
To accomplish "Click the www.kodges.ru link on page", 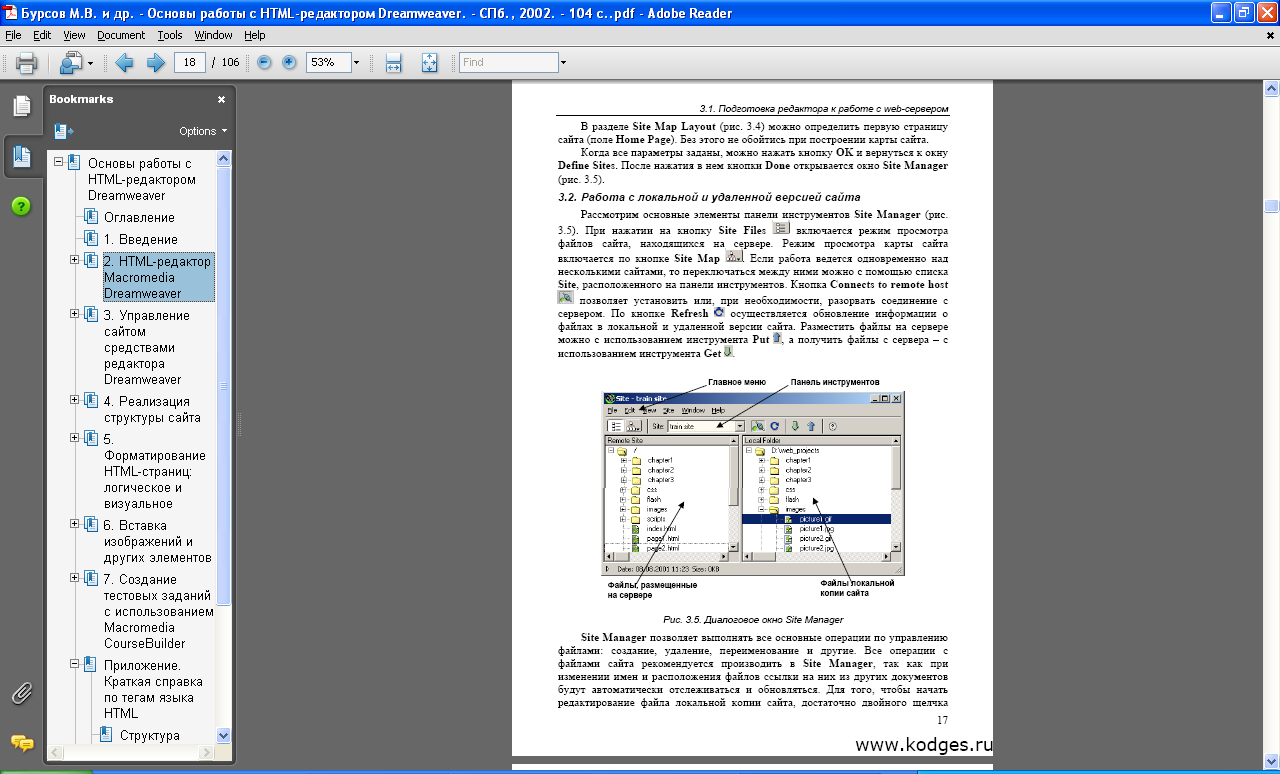I will (923, 745).
